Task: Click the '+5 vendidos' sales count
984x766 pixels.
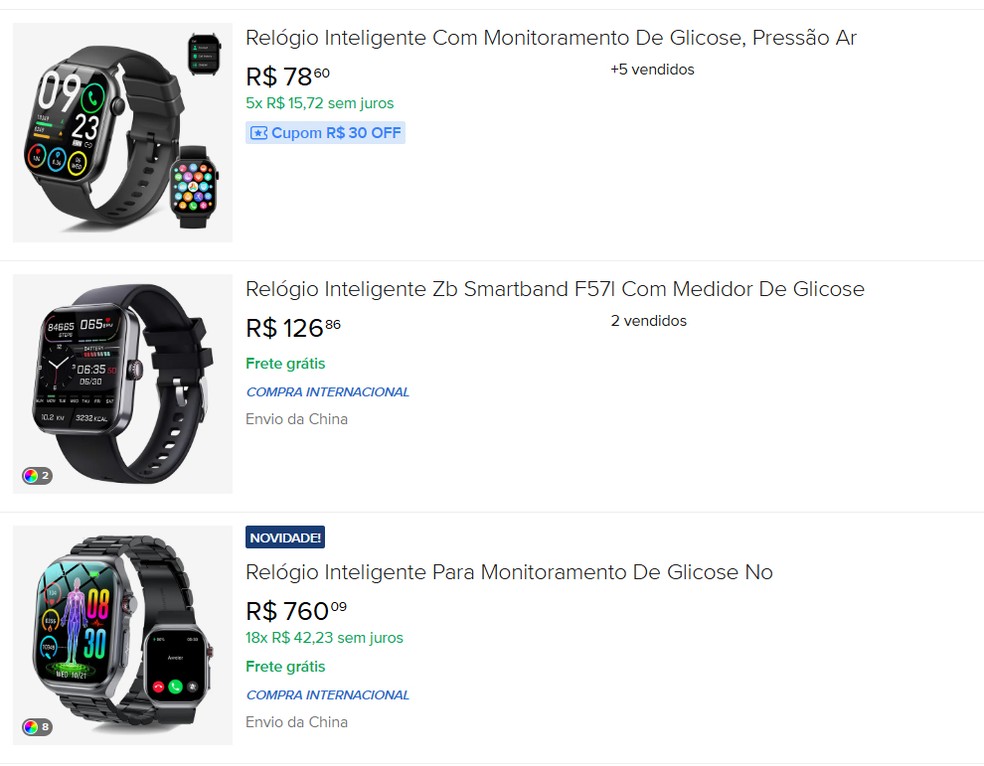Action: [x=651, y=70]
